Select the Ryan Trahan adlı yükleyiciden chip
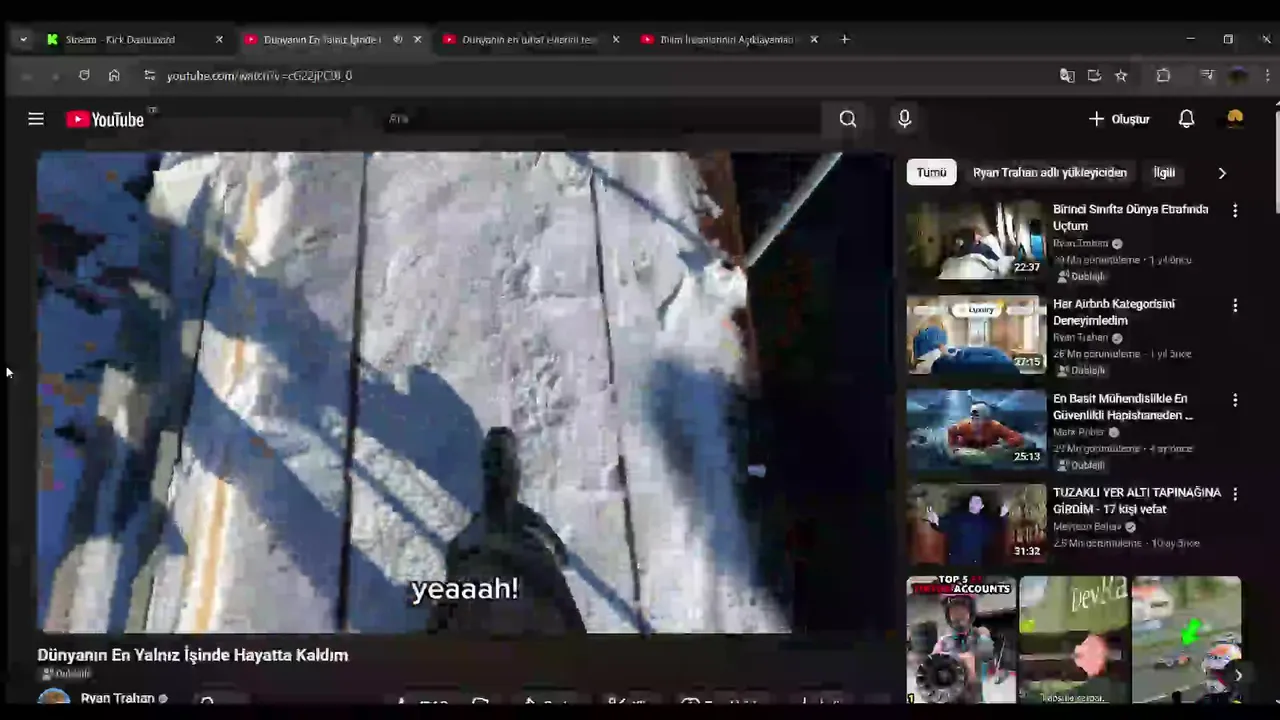This screenshot has height=720, width=1280. pos(1050,173)
